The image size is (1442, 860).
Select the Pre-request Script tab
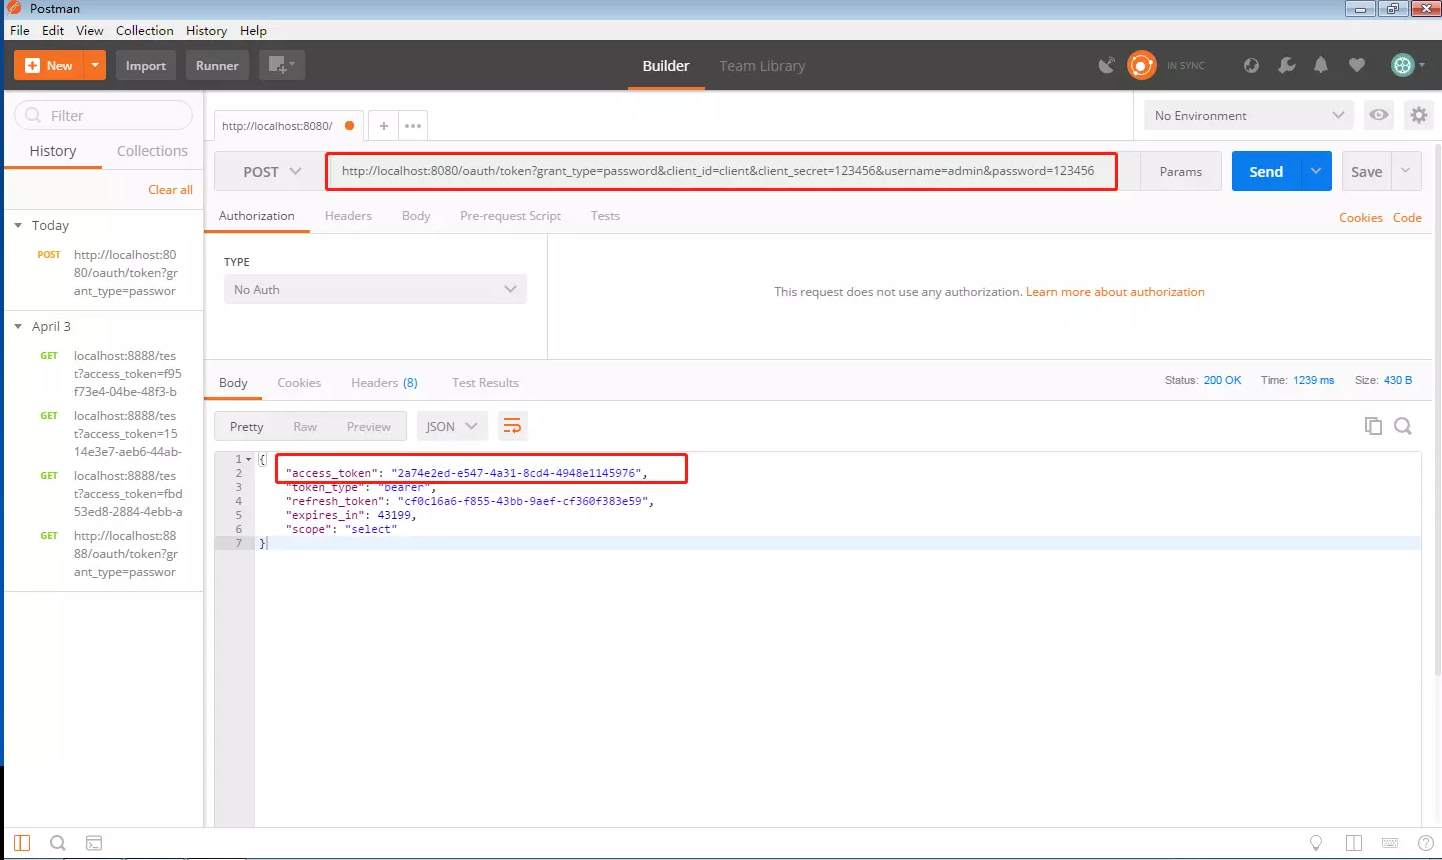coord(510,216)
